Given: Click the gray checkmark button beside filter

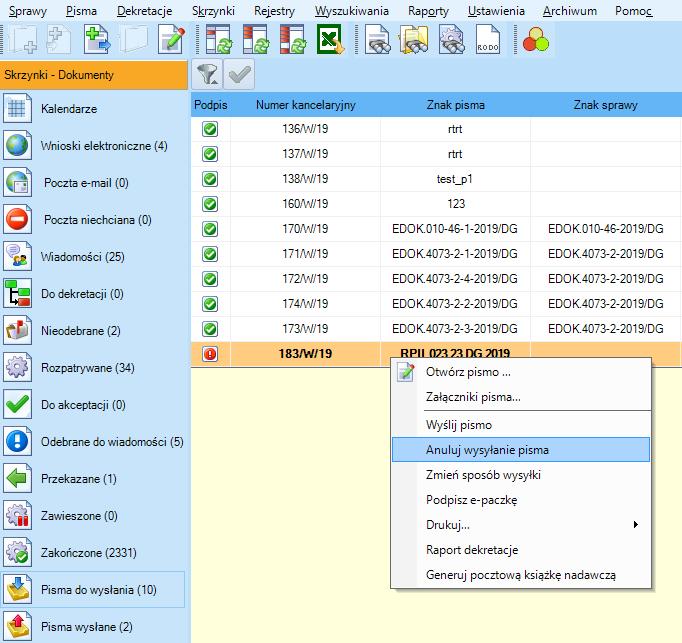Looking at the screenshot, I should tap(239, 75).
